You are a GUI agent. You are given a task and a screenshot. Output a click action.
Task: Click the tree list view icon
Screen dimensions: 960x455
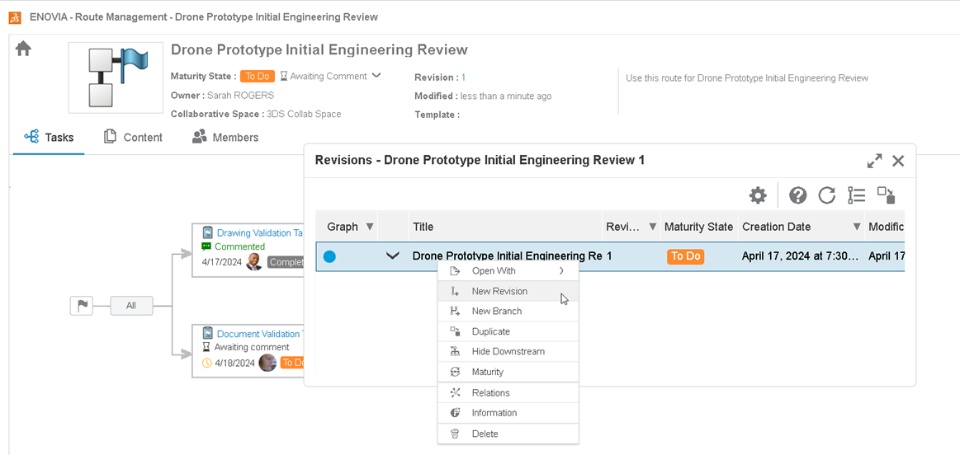tap(856, 195)
